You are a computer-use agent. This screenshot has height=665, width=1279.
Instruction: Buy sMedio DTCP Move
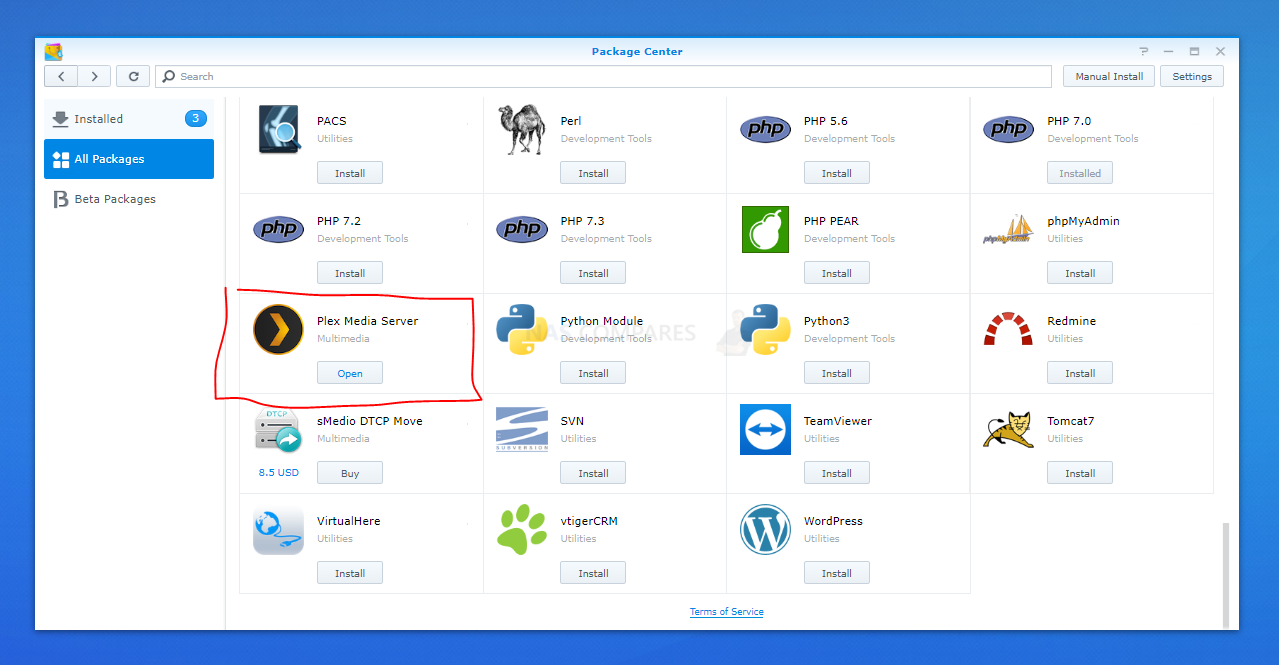point(350,473)
